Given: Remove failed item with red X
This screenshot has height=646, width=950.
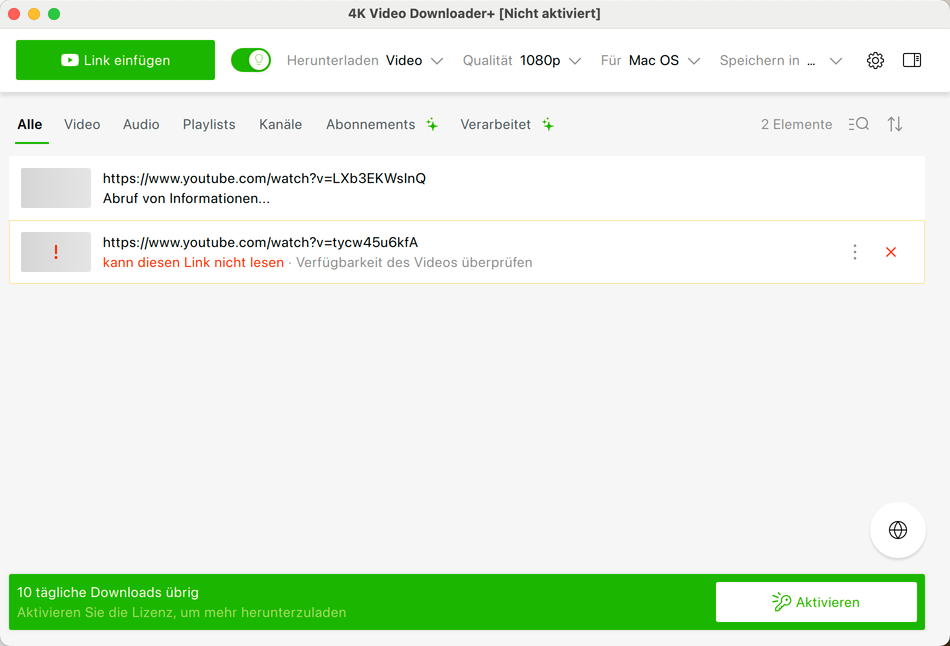Looking at the screenshot, I should (x=891, y=252).
